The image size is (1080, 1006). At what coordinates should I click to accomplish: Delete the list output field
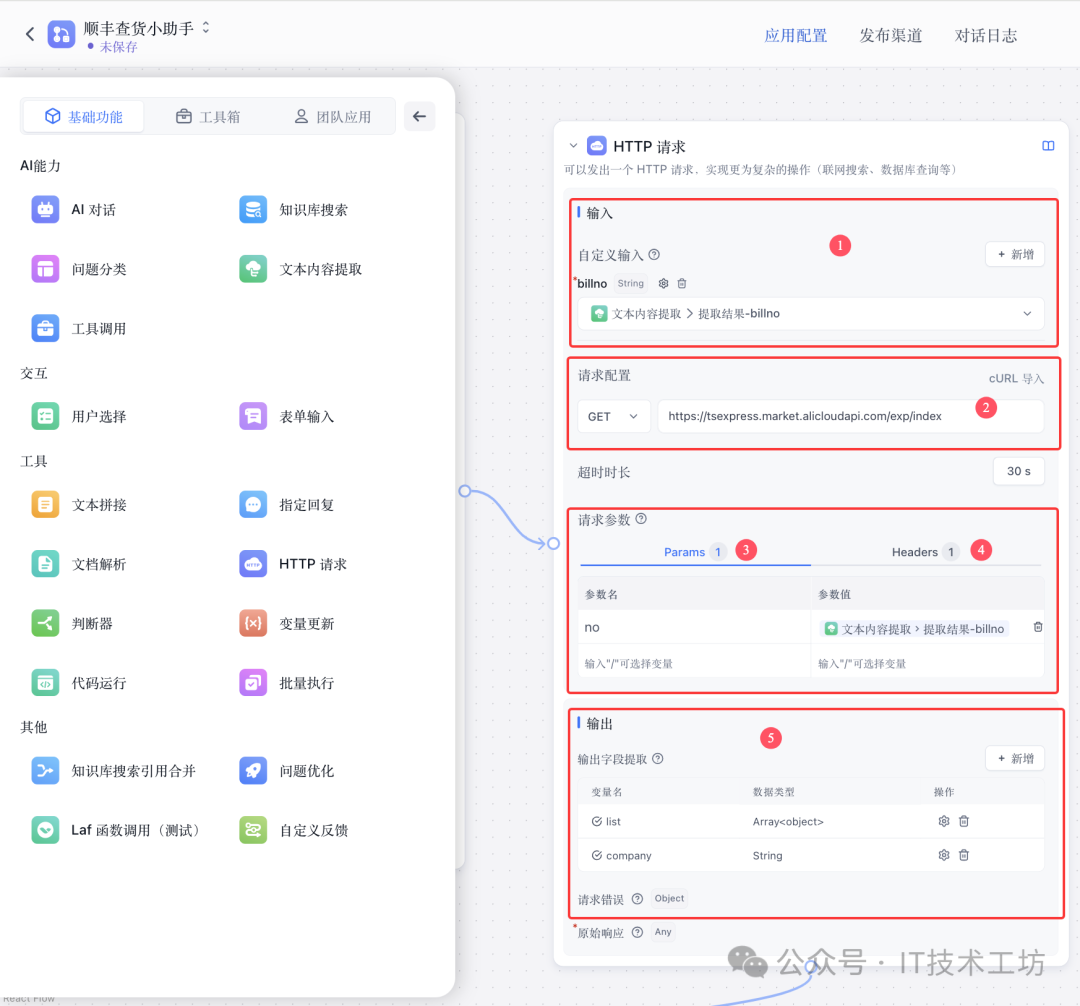(964, 821)
